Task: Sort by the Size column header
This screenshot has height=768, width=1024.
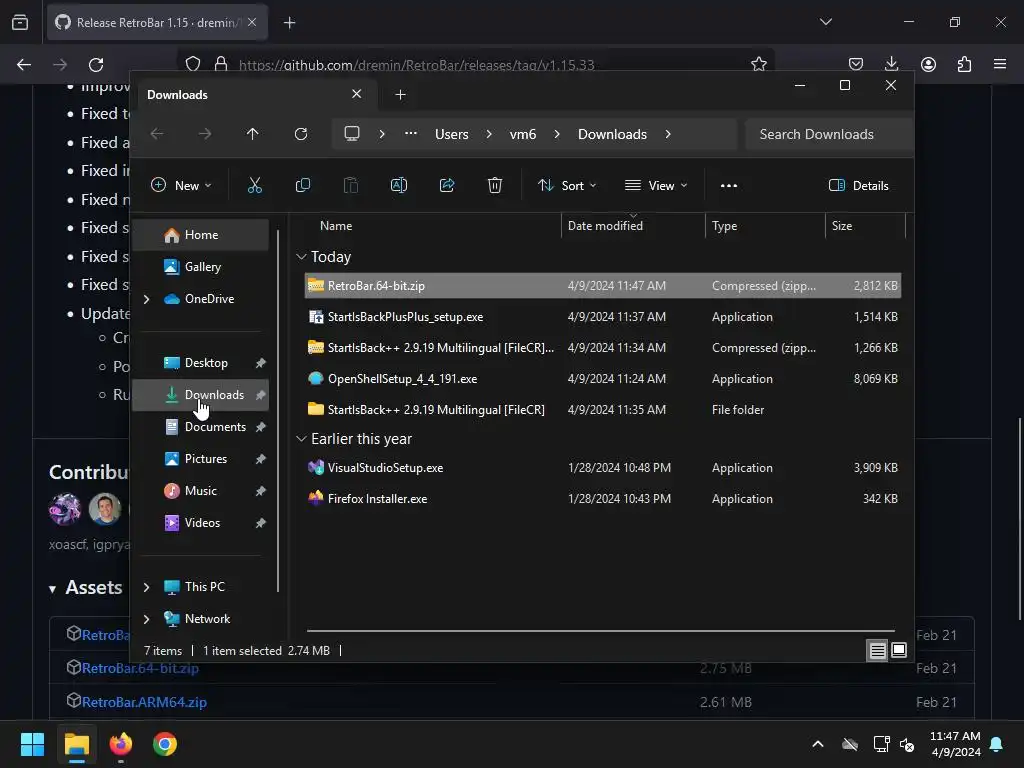Action: click(865, 226)
